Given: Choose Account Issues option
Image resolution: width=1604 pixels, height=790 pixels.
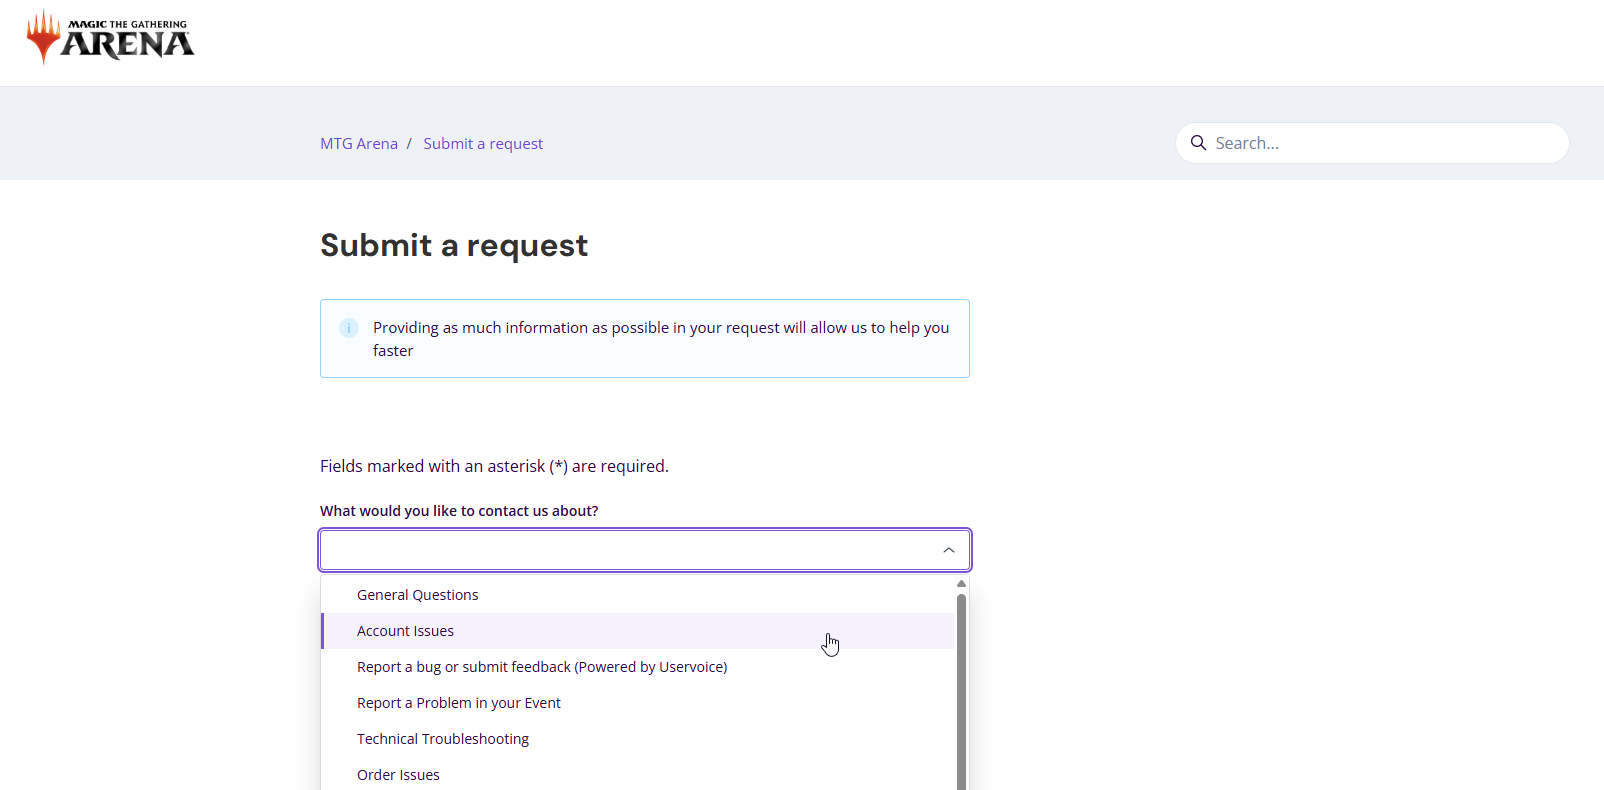Looking at the screenshot, I should [x=638, y=631].
